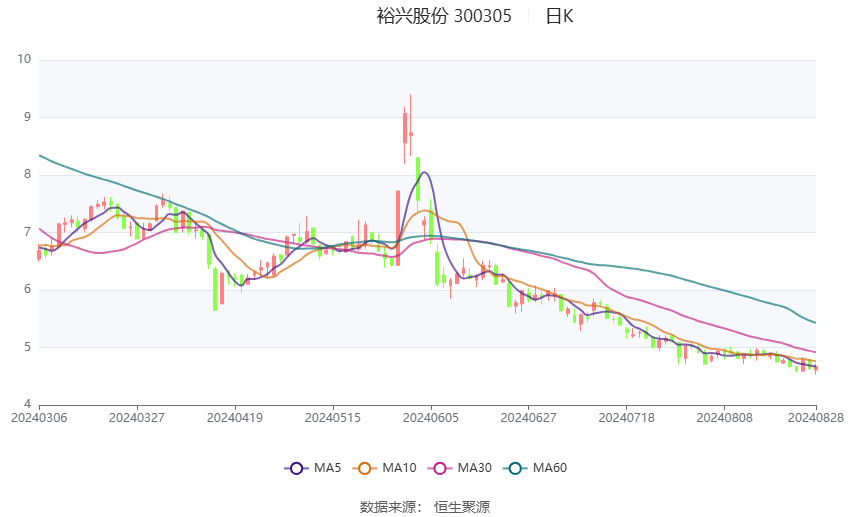Viewport: 850px width, 517px height.
Task: Click the 数据来源 label
Action: point(388,507)
